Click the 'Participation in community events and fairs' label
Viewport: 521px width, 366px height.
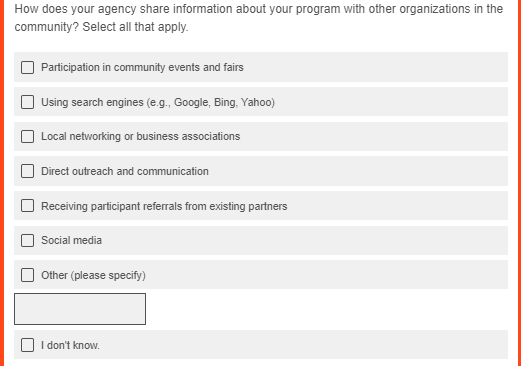pyautogui.click(x=142, y=67)
